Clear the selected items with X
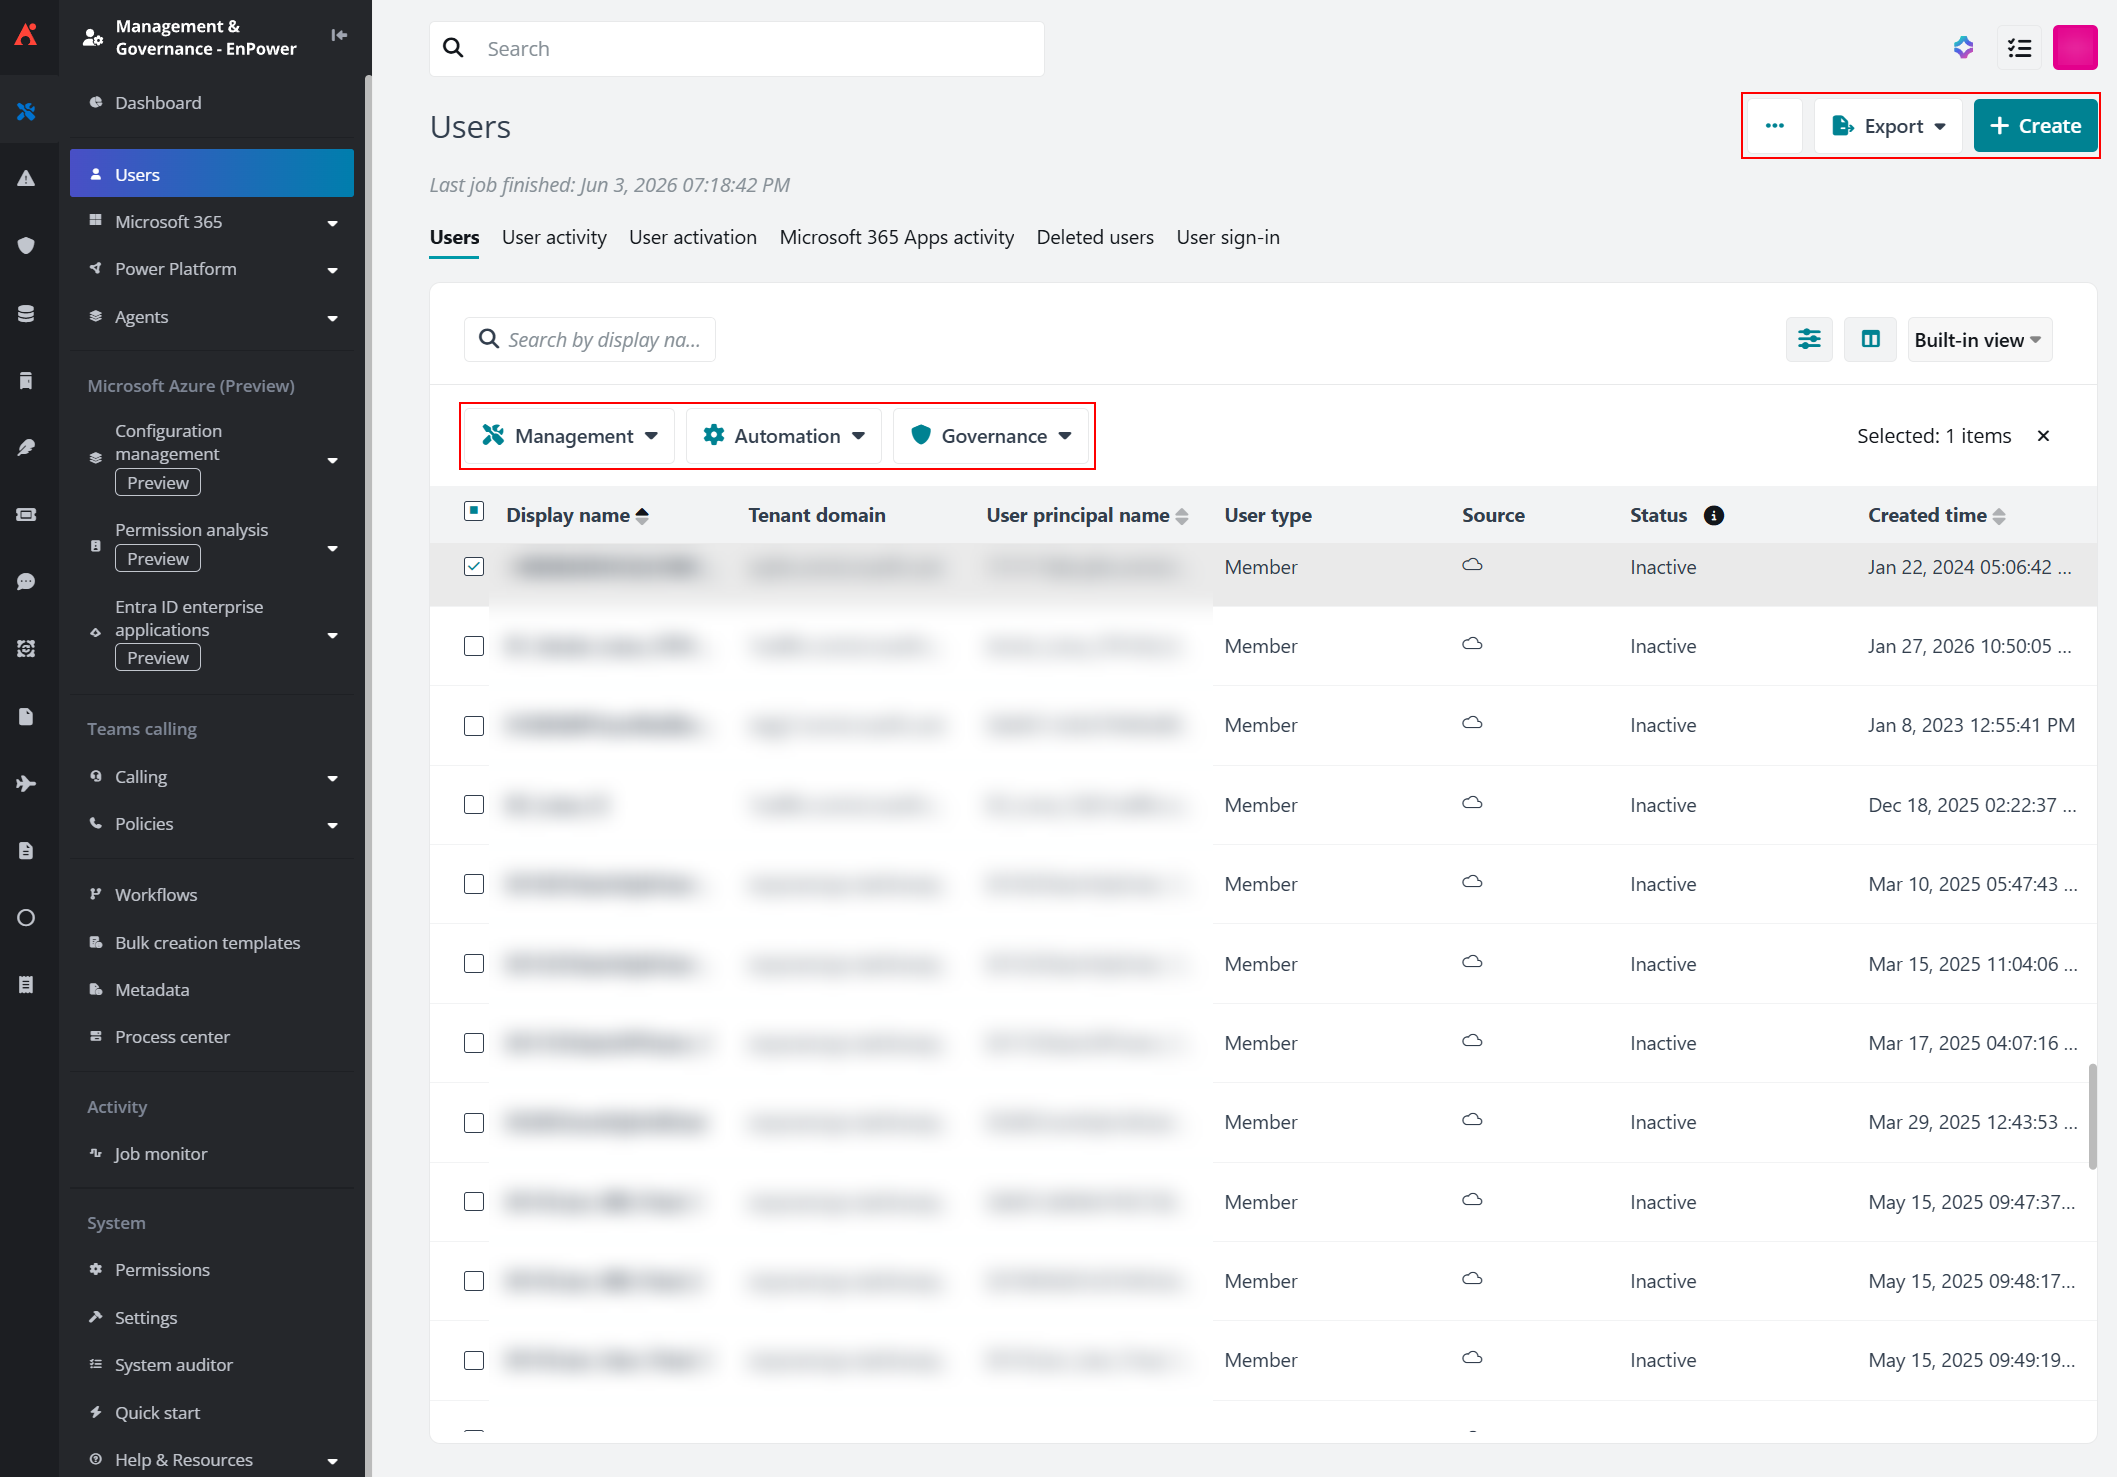This screenshot has height=1477, width=2117. (x=2043, y=436)
